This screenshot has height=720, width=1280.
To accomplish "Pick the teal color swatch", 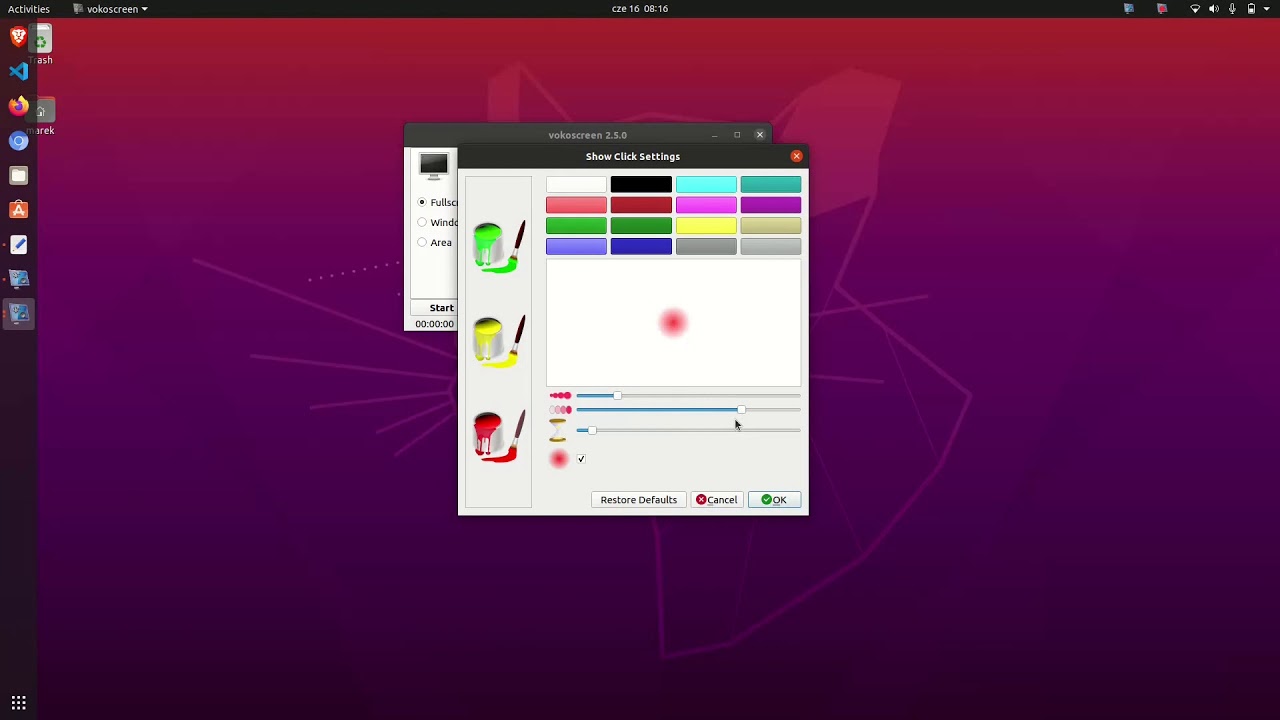I will pyautogui.click(x=771, y=184).
